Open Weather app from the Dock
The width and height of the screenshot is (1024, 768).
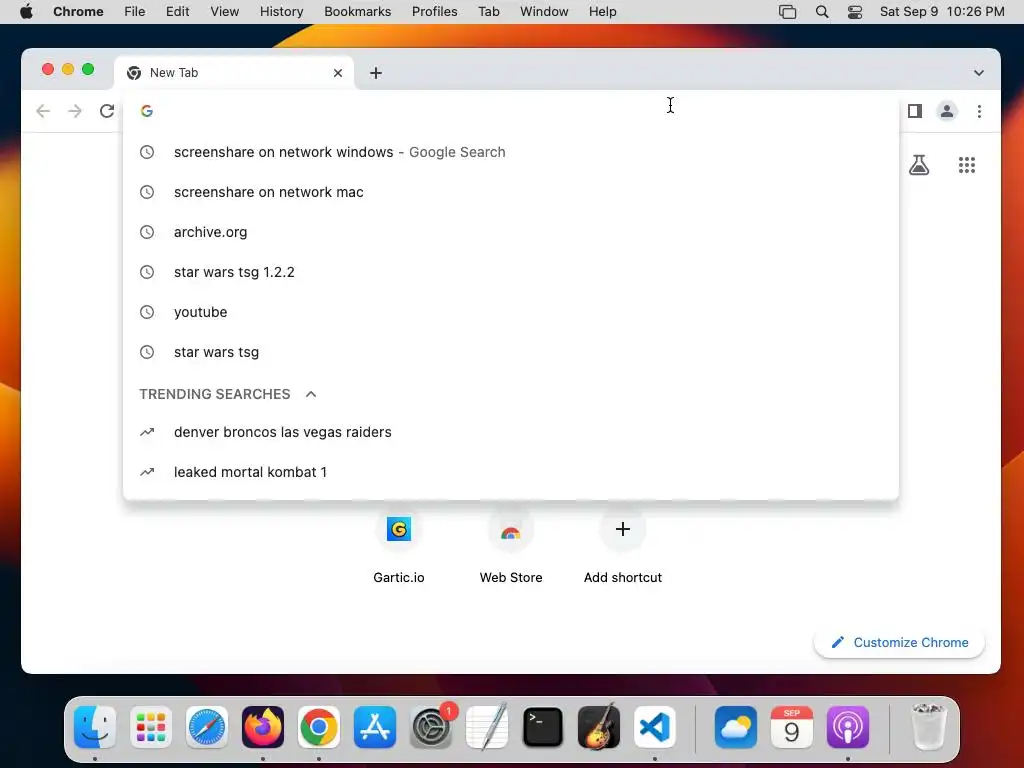tap(736, 727)
